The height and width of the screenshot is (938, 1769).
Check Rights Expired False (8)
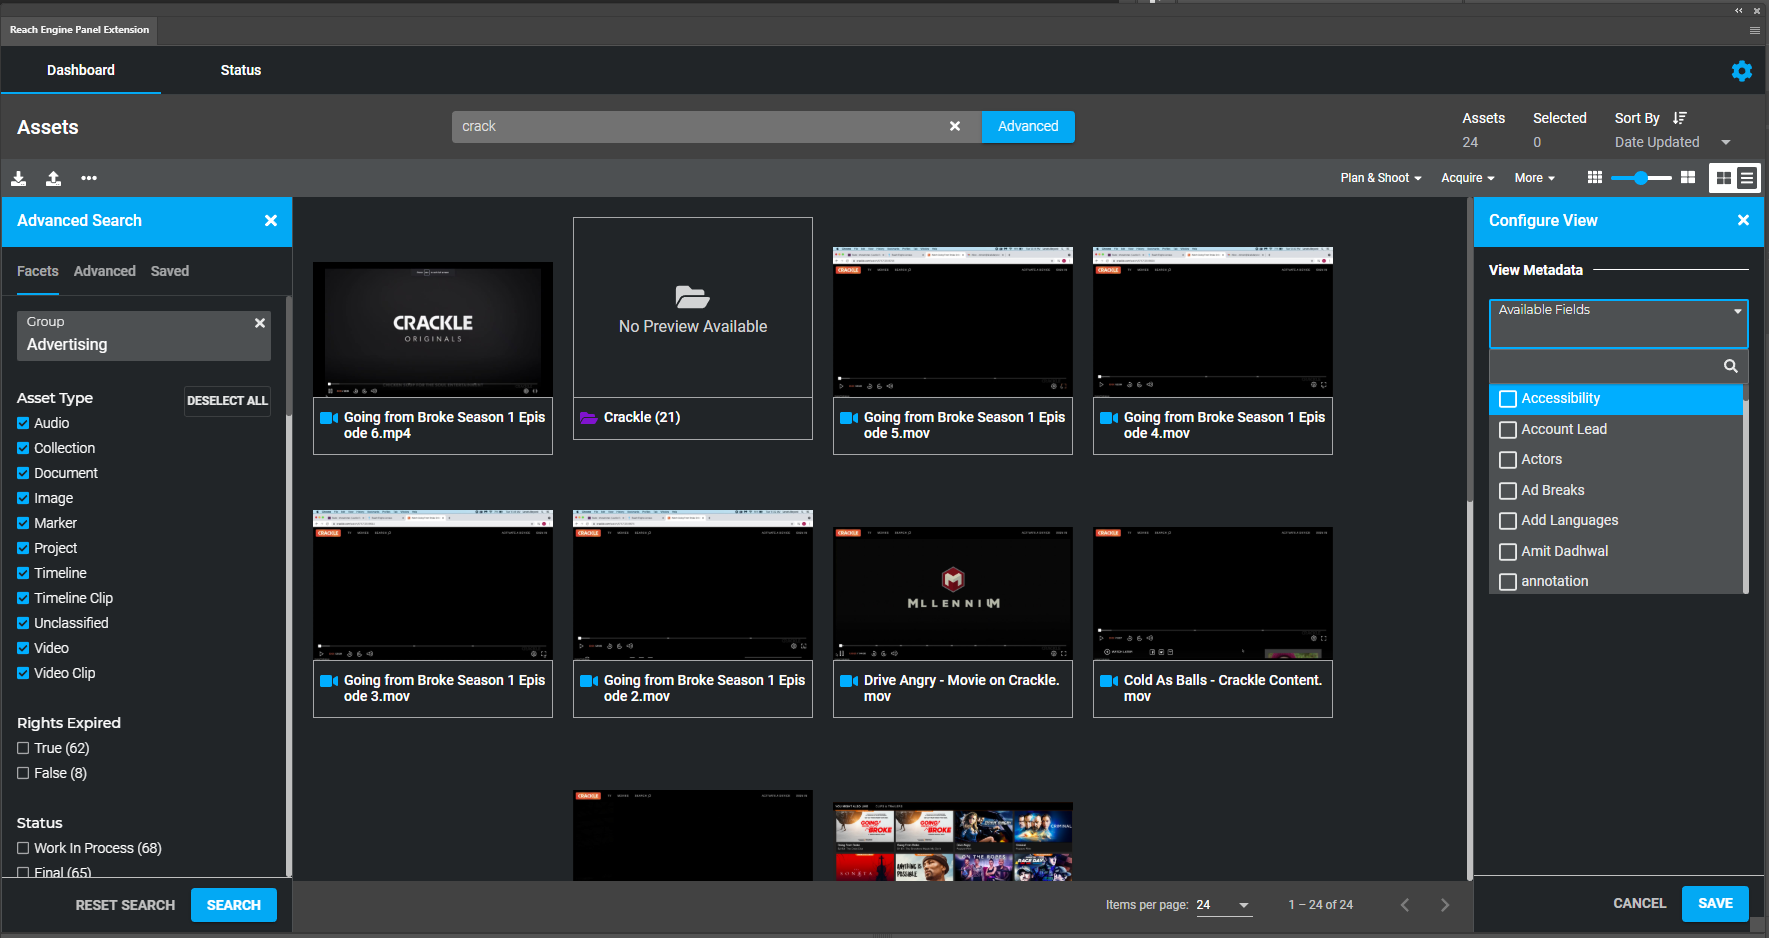tap(23, 773)
